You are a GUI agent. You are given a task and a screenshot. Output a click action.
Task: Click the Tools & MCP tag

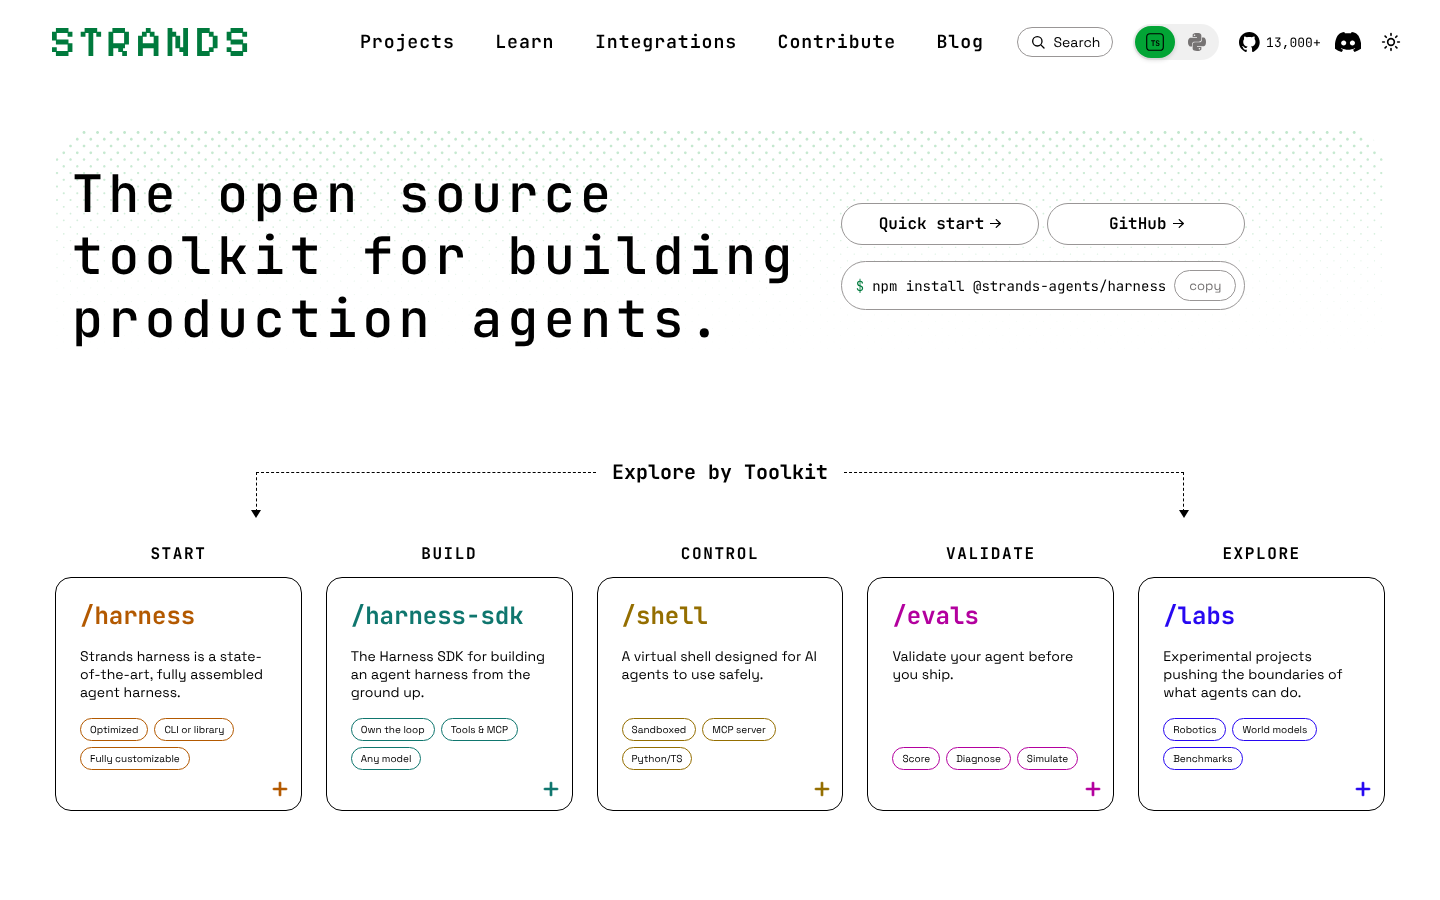click(479, 730)
